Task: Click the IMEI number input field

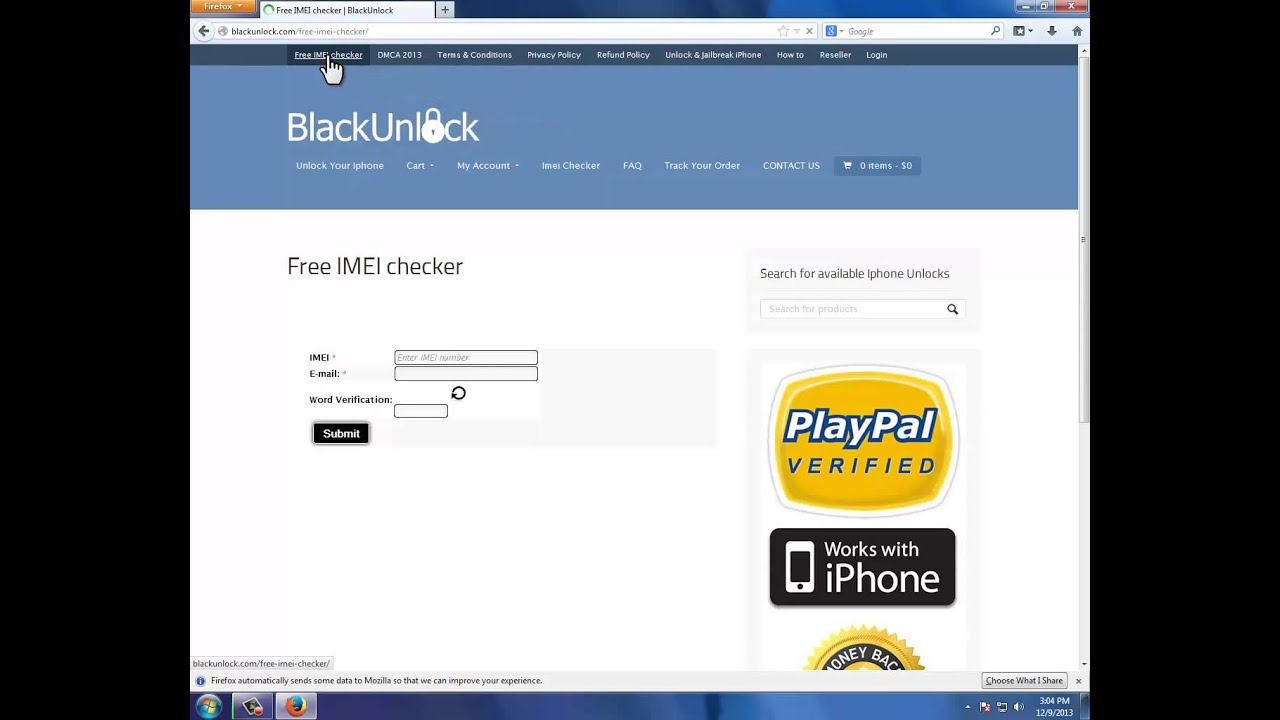Action: point(466,358)
